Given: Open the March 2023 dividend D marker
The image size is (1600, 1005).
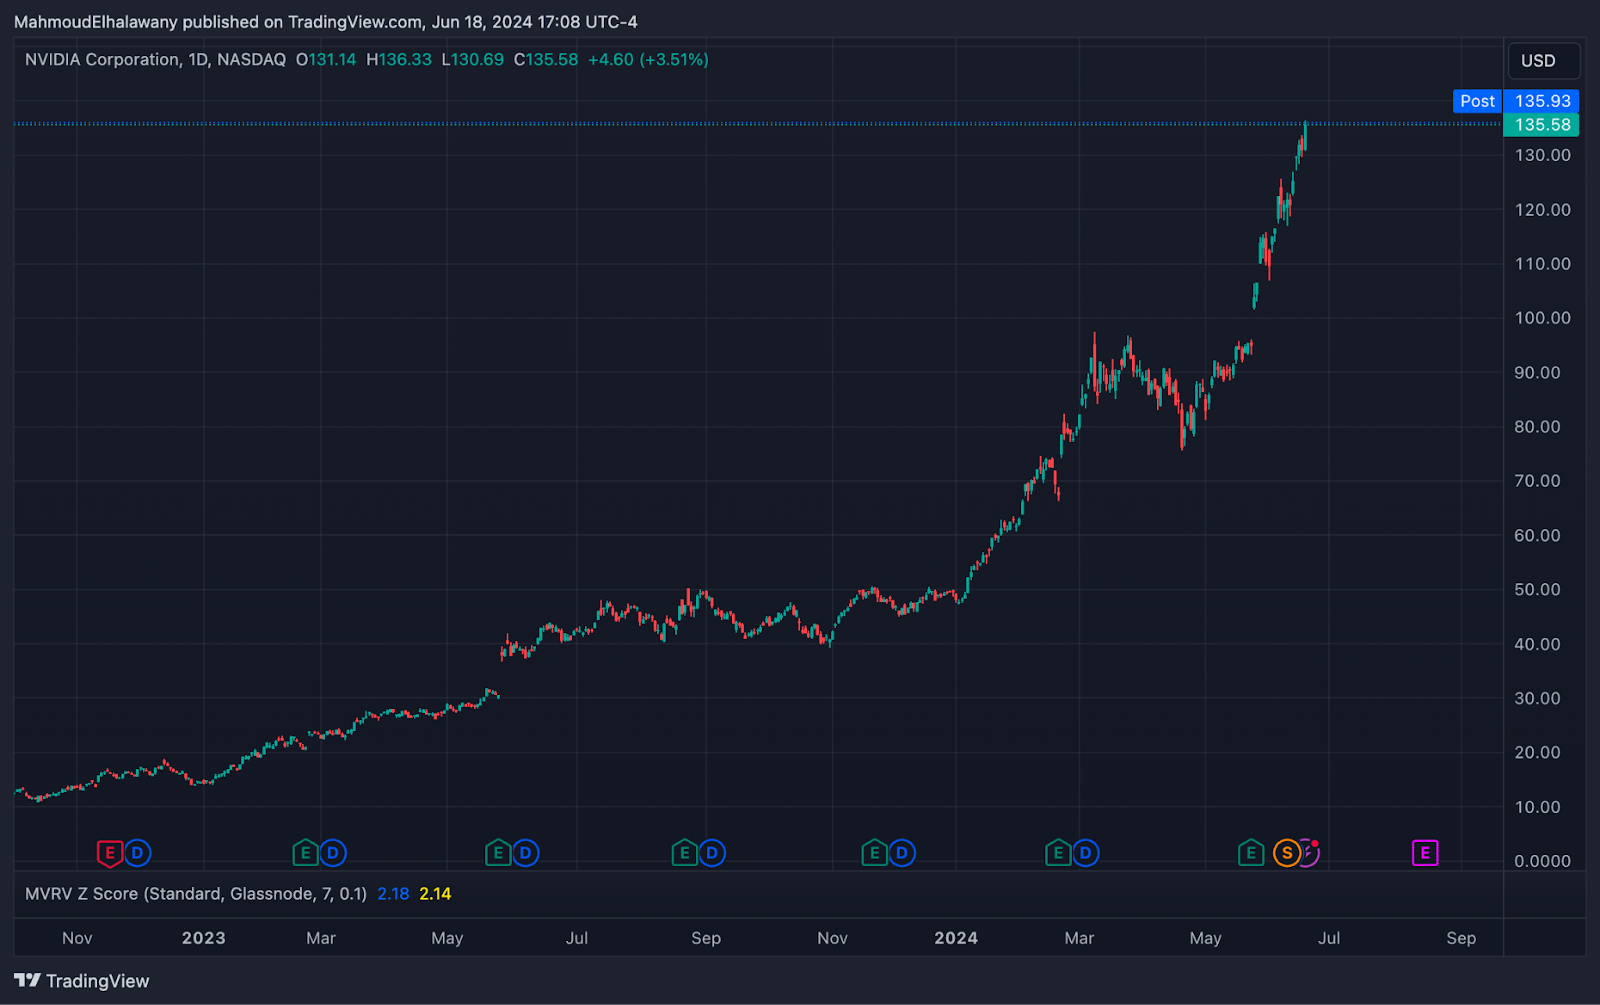Looking at the screenshot, I should tap(333, 853).
